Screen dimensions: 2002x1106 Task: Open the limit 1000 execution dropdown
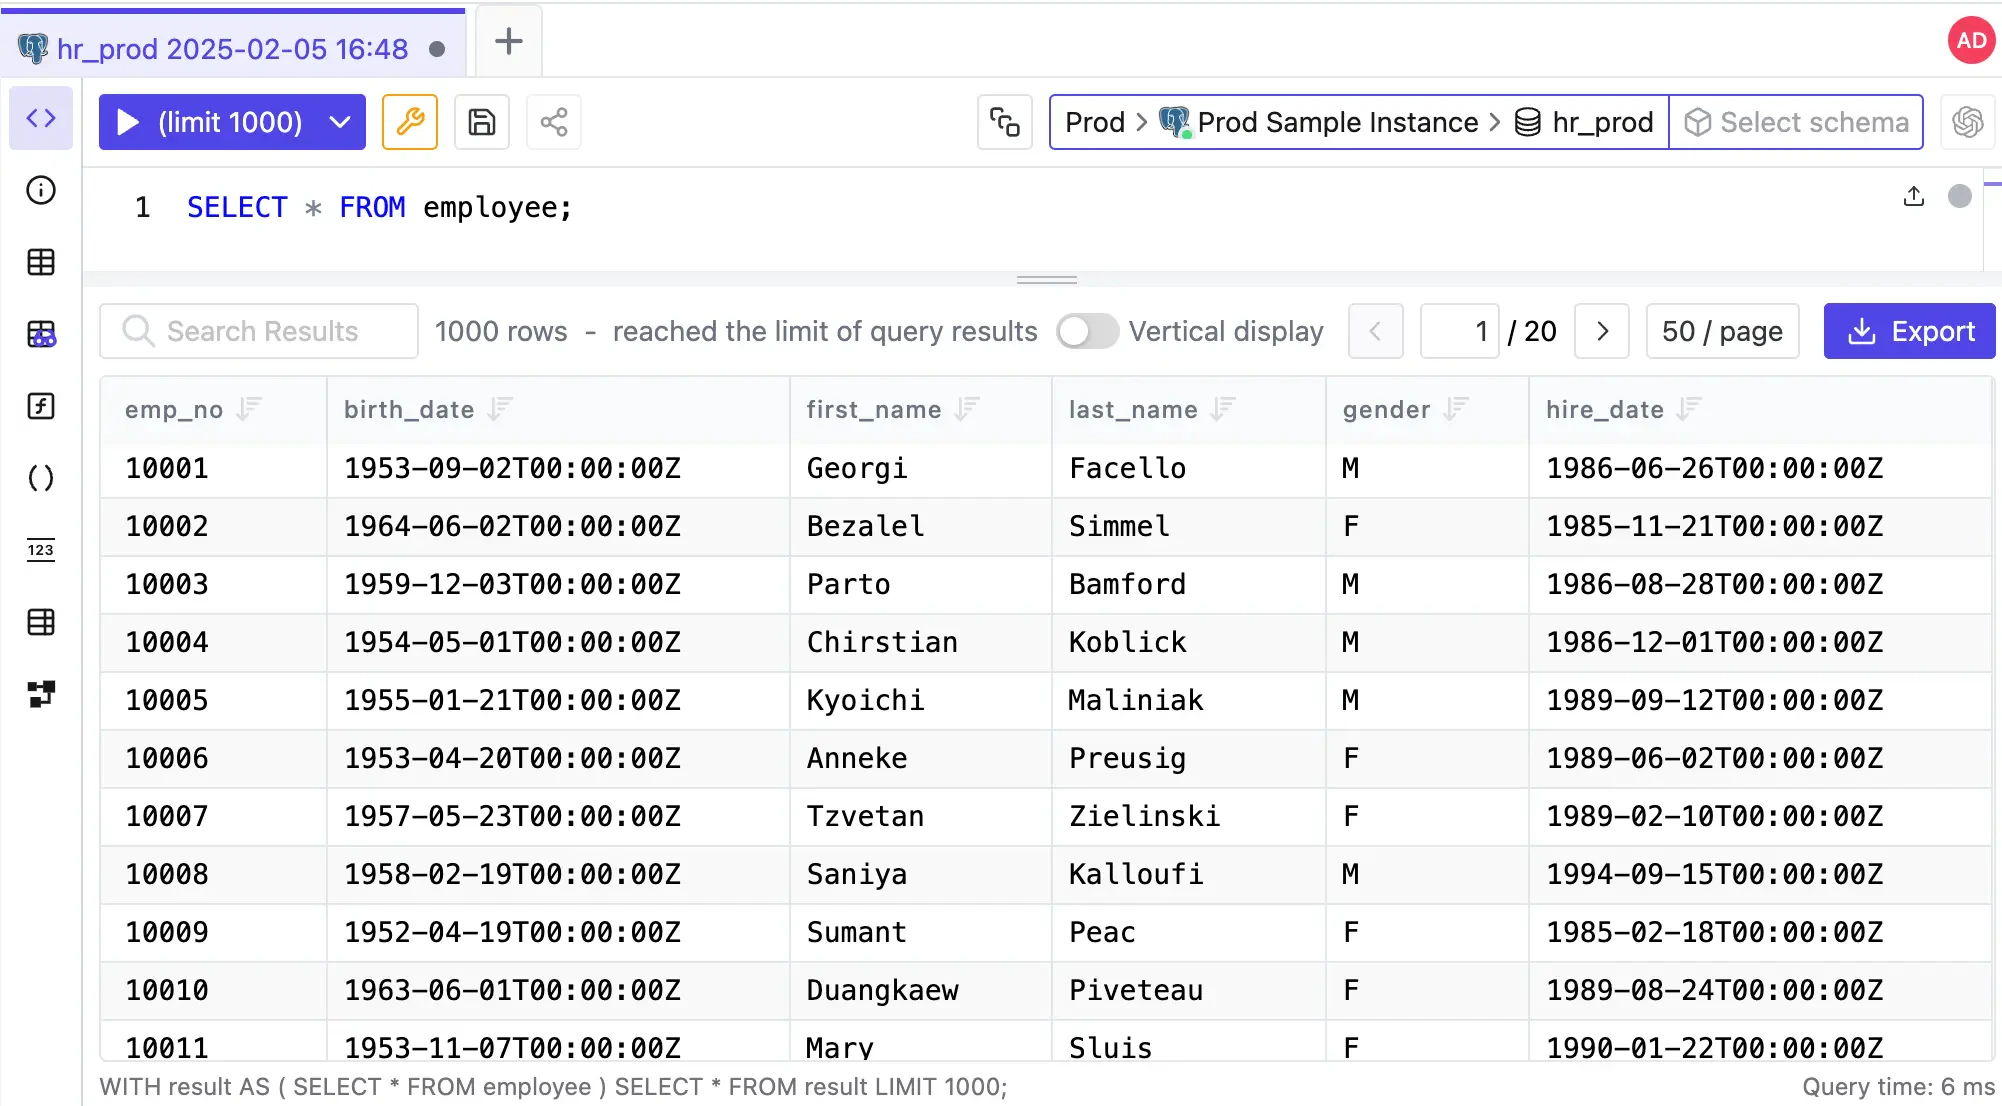pyautogui.click(x=339, y=121)
